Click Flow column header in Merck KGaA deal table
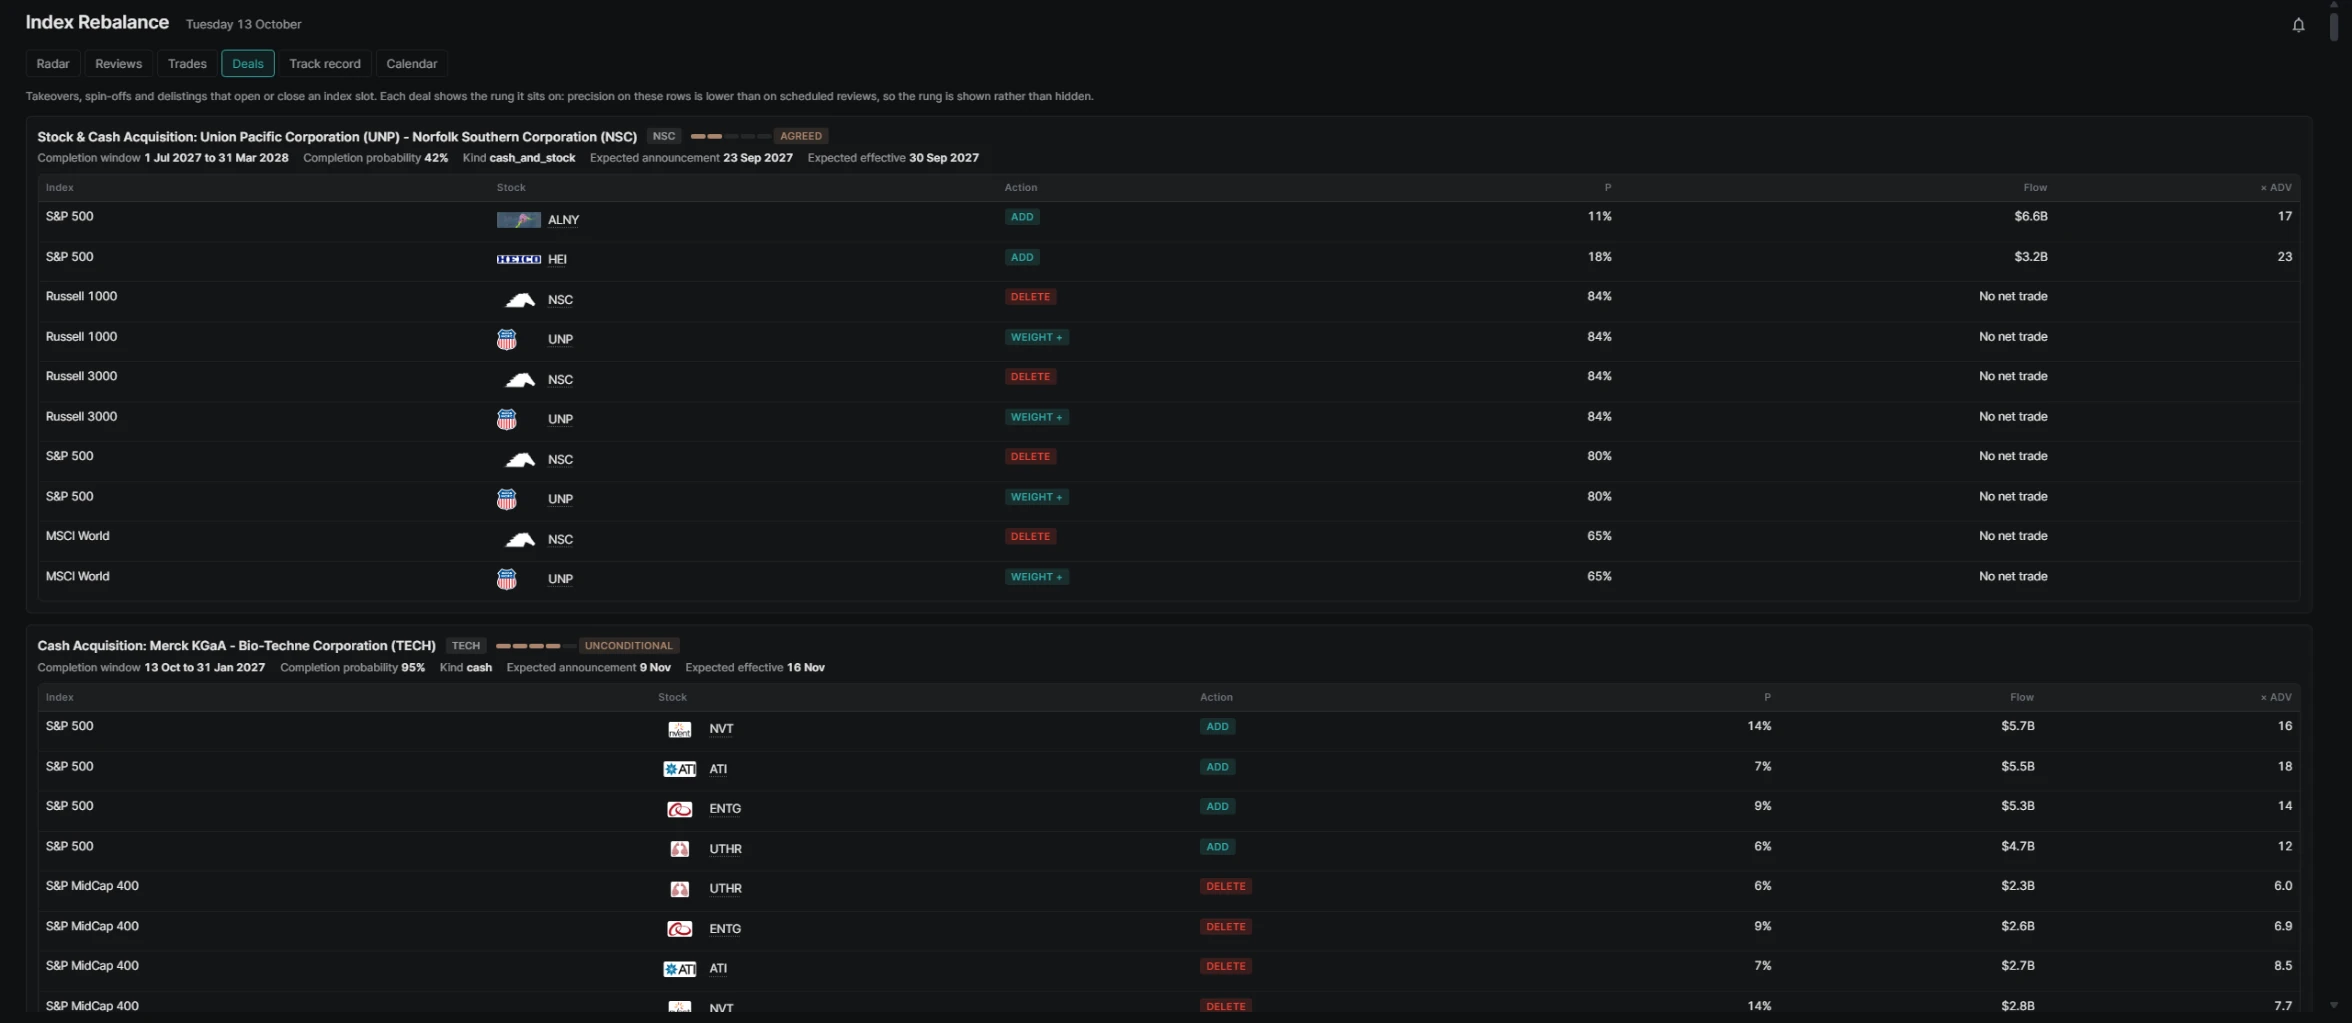This screenshot has width=2352, height=1023. (x=2022, y=697)
